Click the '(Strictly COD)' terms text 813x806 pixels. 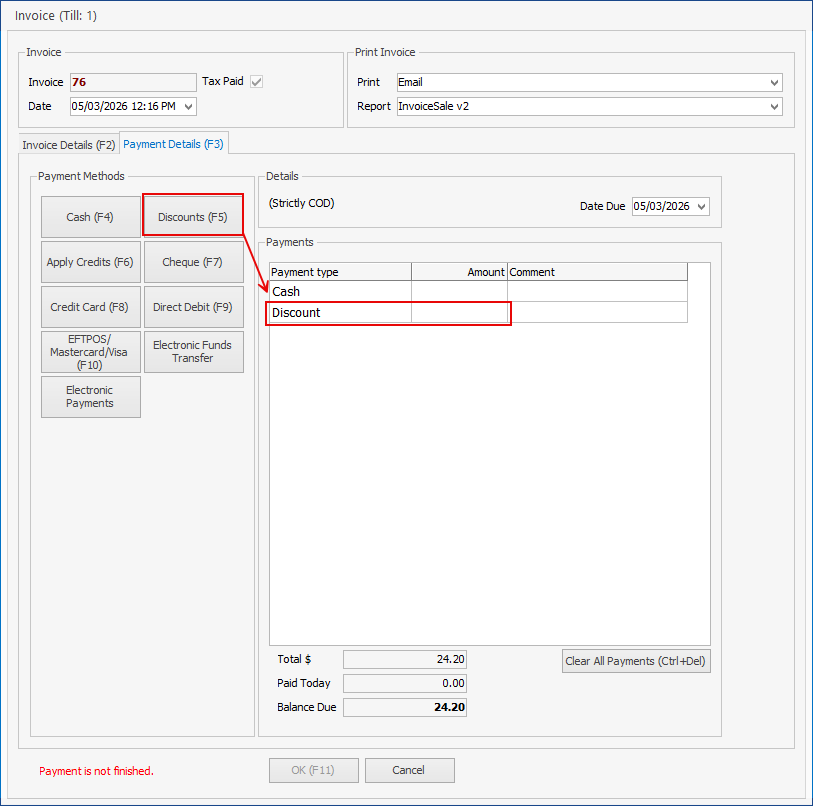[x=301, y=203]
